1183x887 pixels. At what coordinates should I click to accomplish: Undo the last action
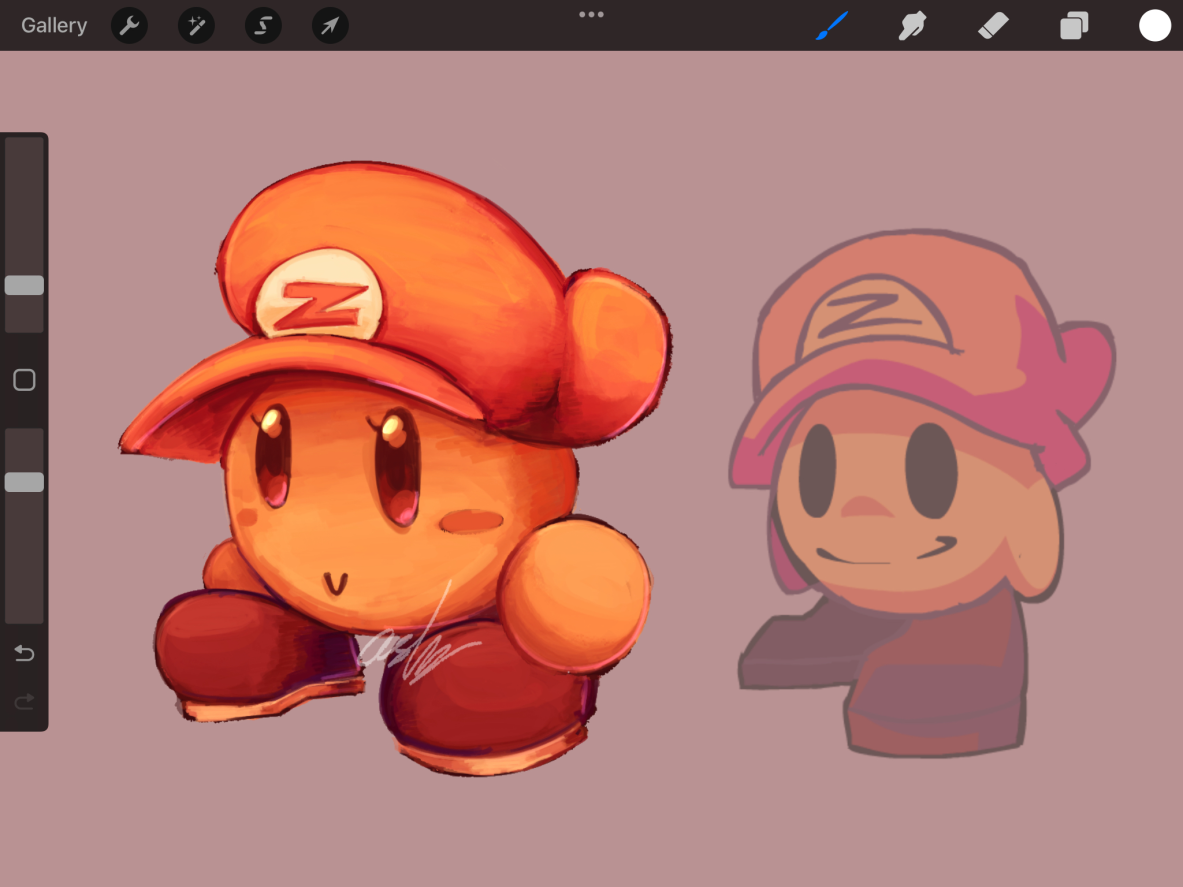(24, 654)
